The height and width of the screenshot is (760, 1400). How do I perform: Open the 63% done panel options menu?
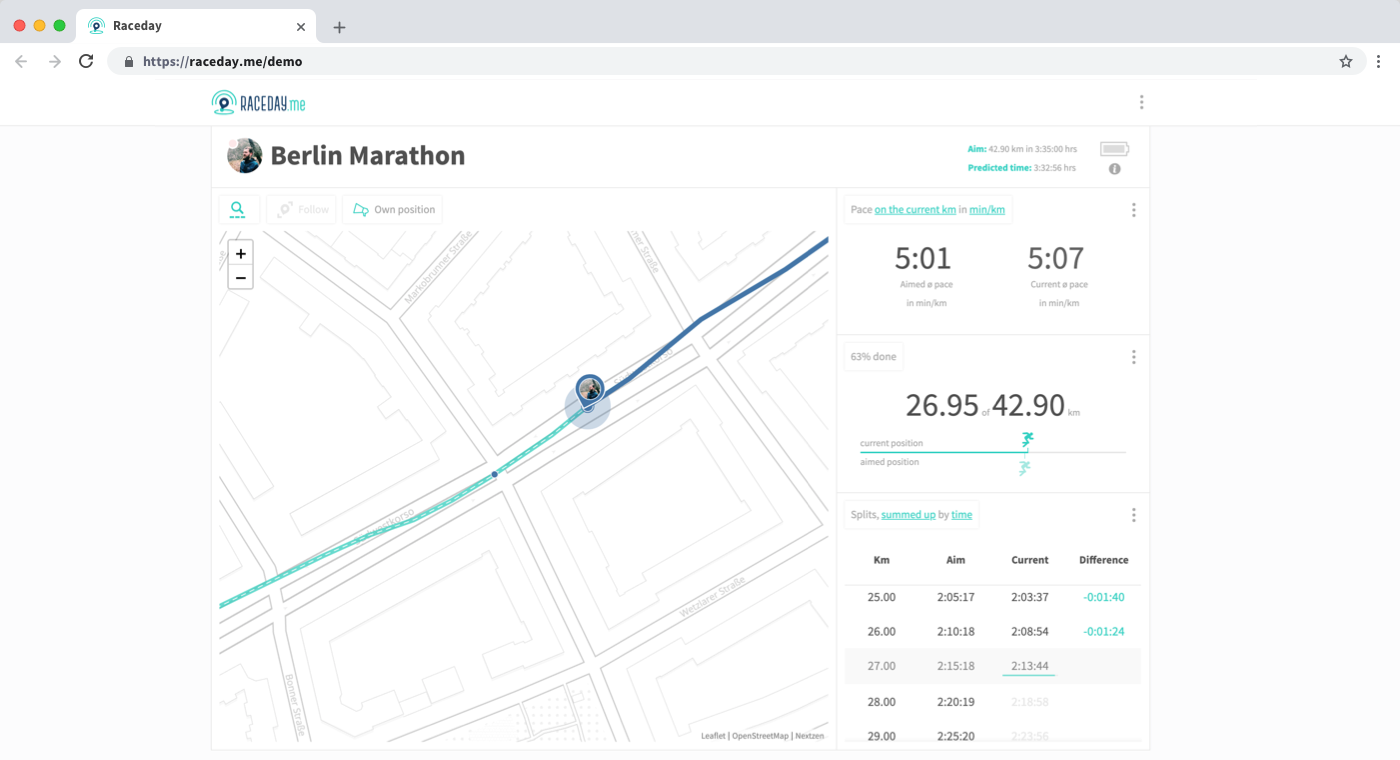tap(1133, 357)
